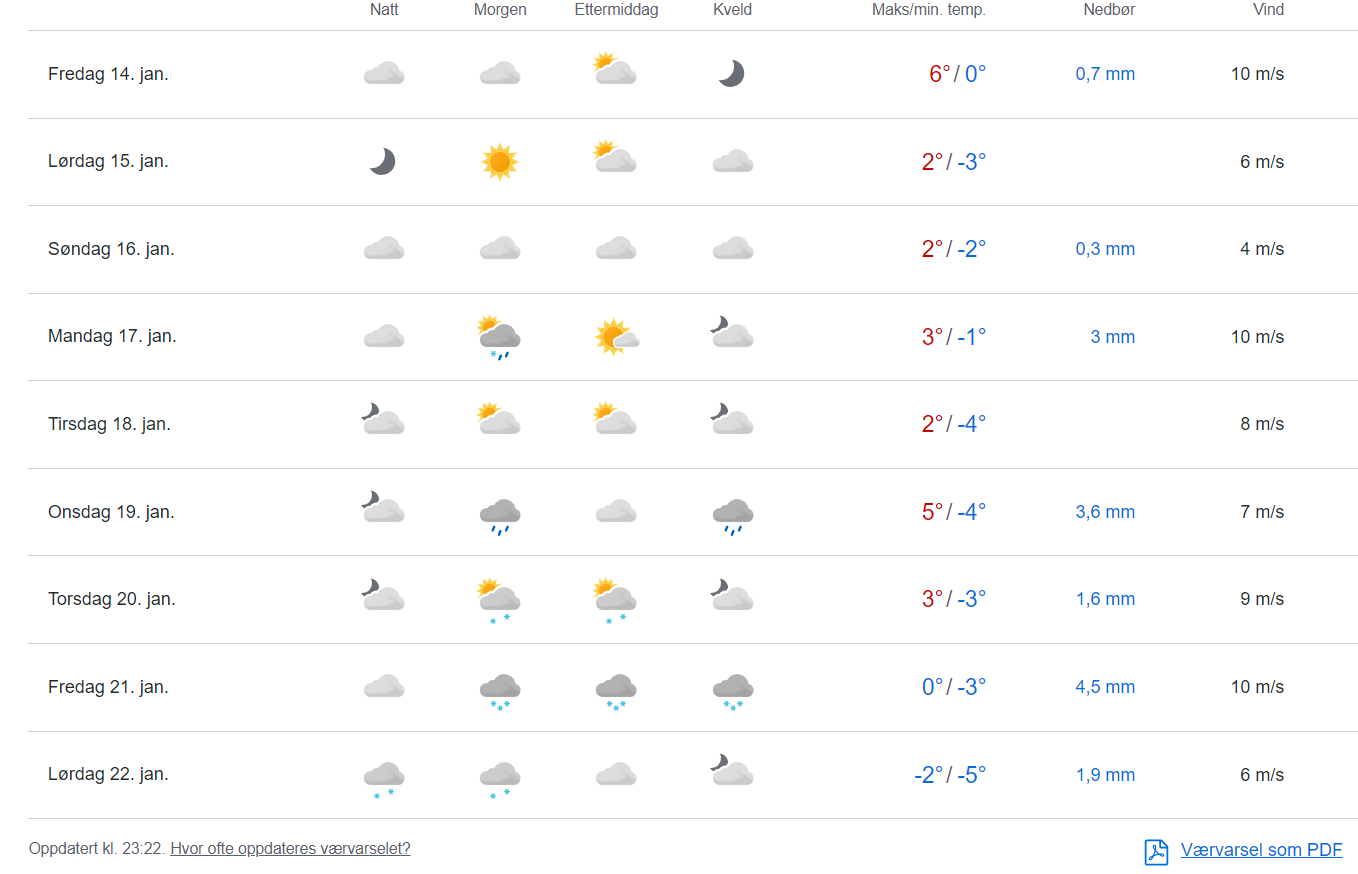Click the 'Nedbør' column header
The height and width of the screenshot is (874, 1358).
(x=1109, y=10)
